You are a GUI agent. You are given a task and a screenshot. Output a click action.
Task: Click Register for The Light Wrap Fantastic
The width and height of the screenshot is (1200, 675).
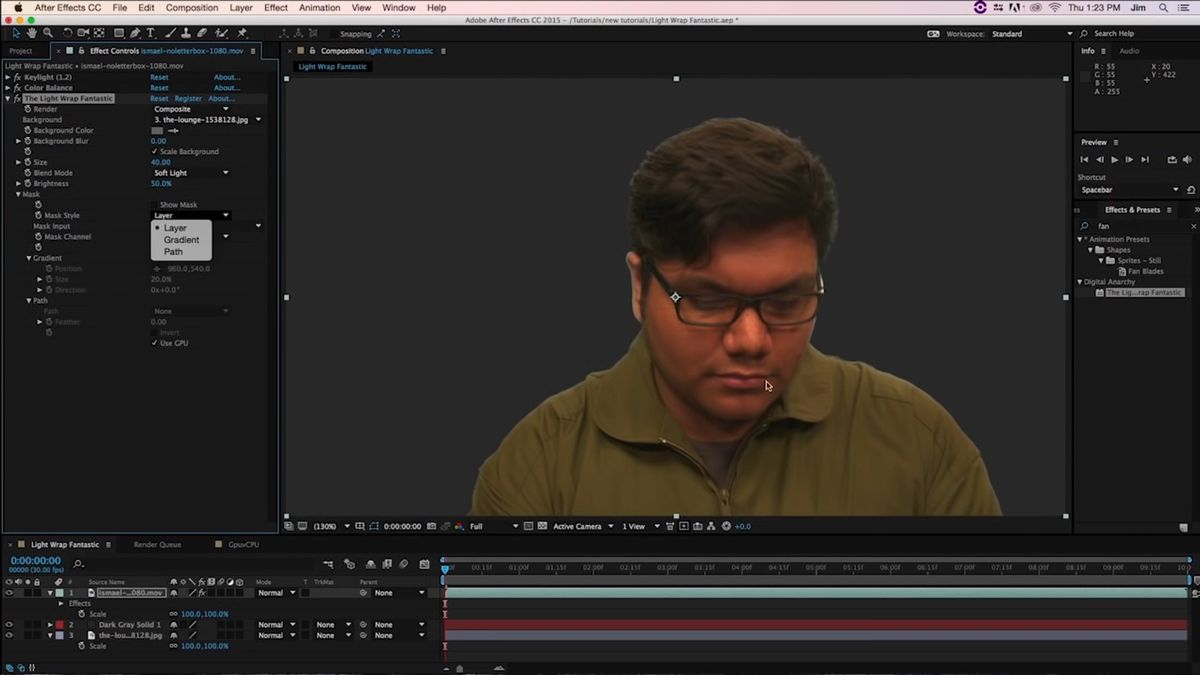[x=188, y=99]
